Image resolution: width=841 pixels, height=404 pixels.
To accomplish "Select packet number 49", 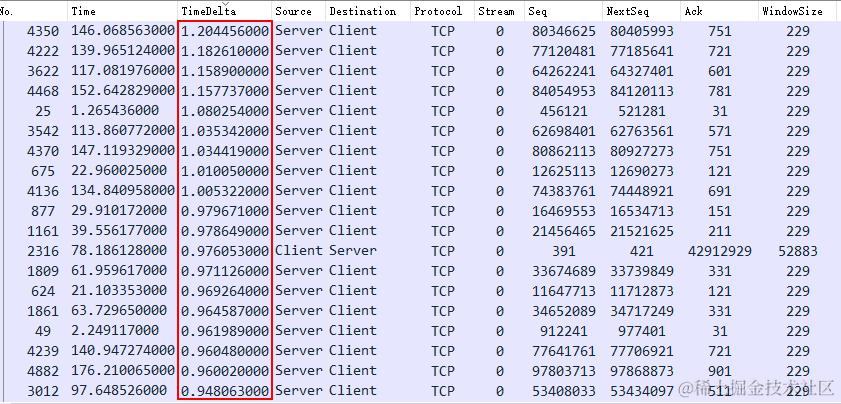I will click(x=43, y=331).
